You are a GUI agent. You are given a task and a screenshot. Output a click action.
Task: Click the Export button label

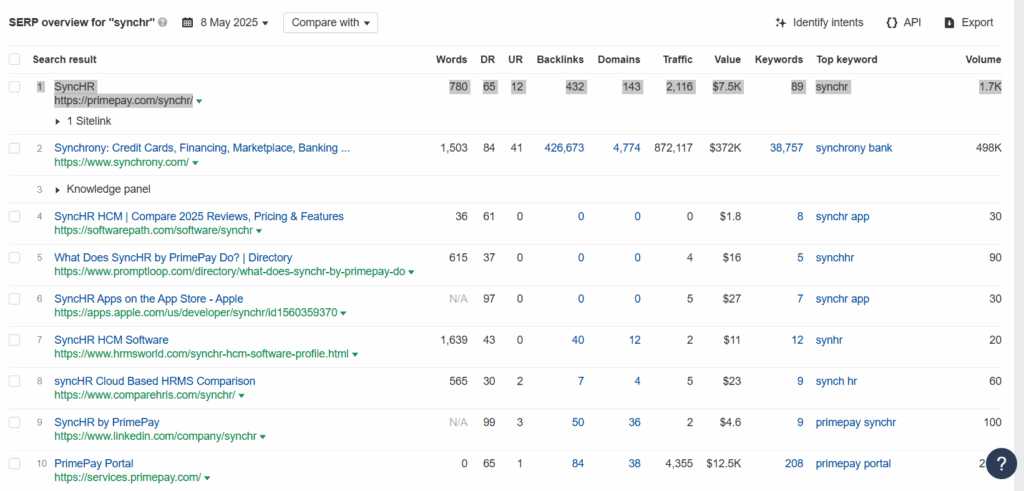977,23
